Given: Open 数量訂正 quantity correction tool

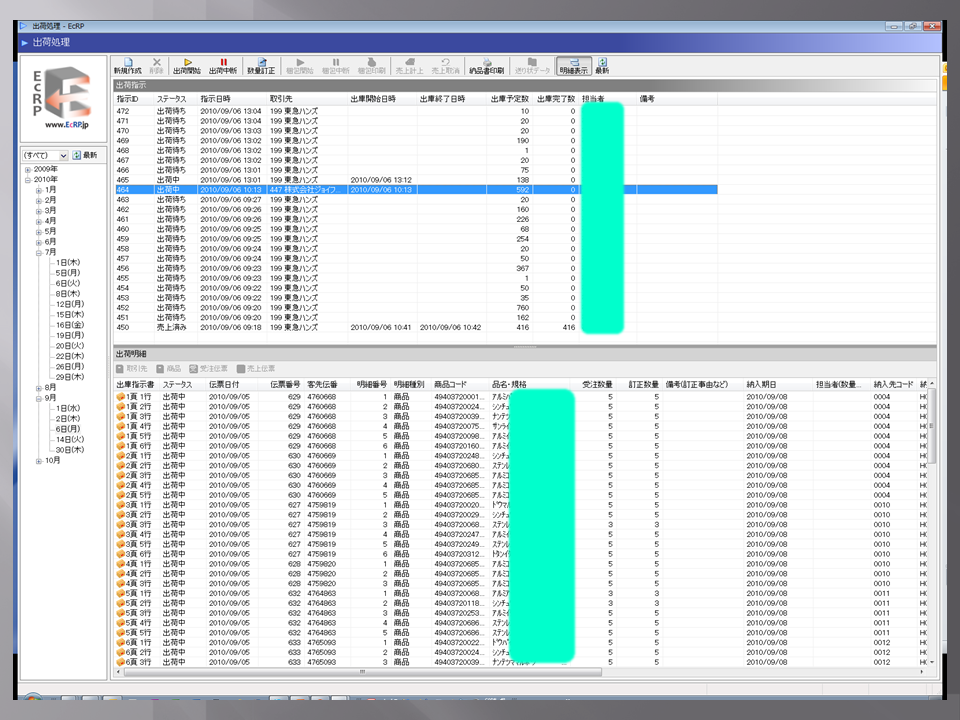Looking at the screenshot, I should pos(261,66).
